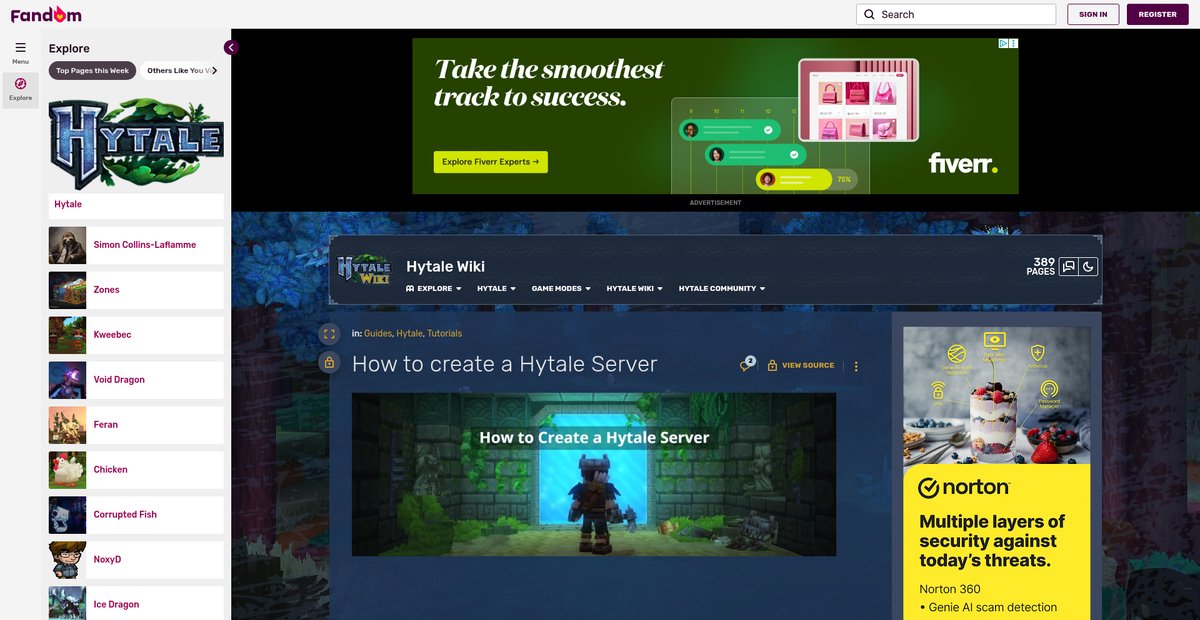Toggle dark/light theme moon icon
1200x620 pixels.
pyautogui.click(x=1089, y=266)
